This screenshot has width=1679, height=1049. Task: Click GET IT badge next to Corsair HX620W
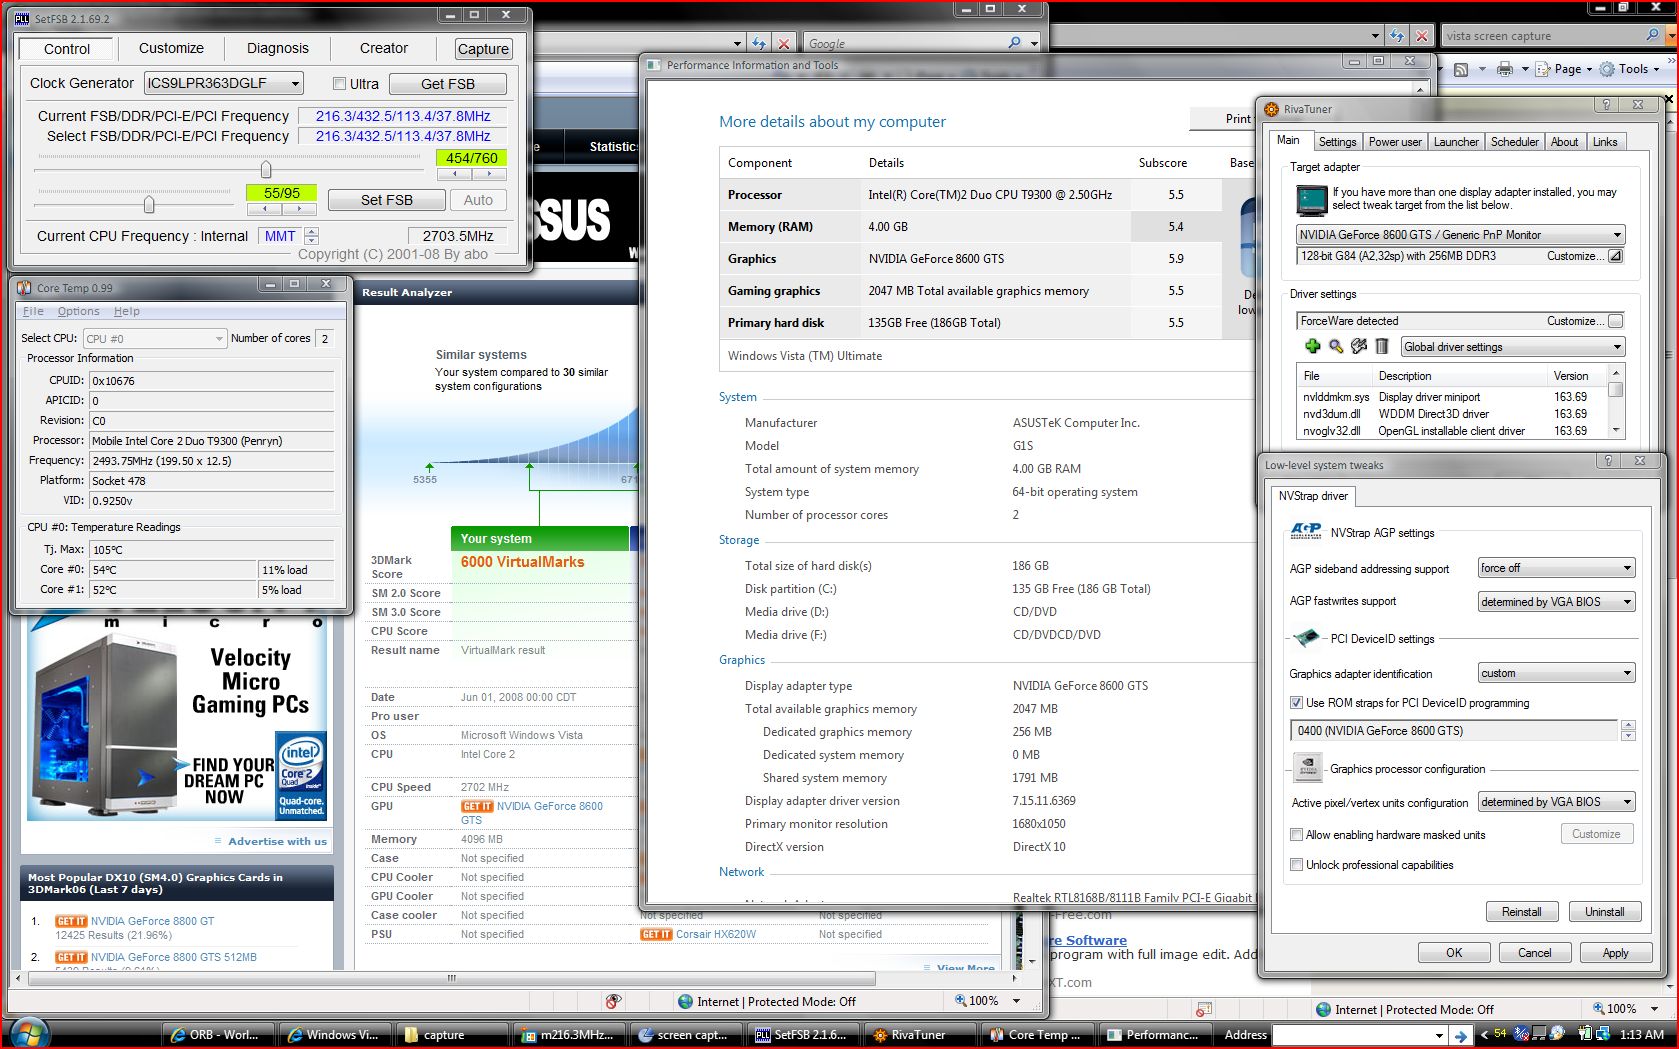[656, 934]
